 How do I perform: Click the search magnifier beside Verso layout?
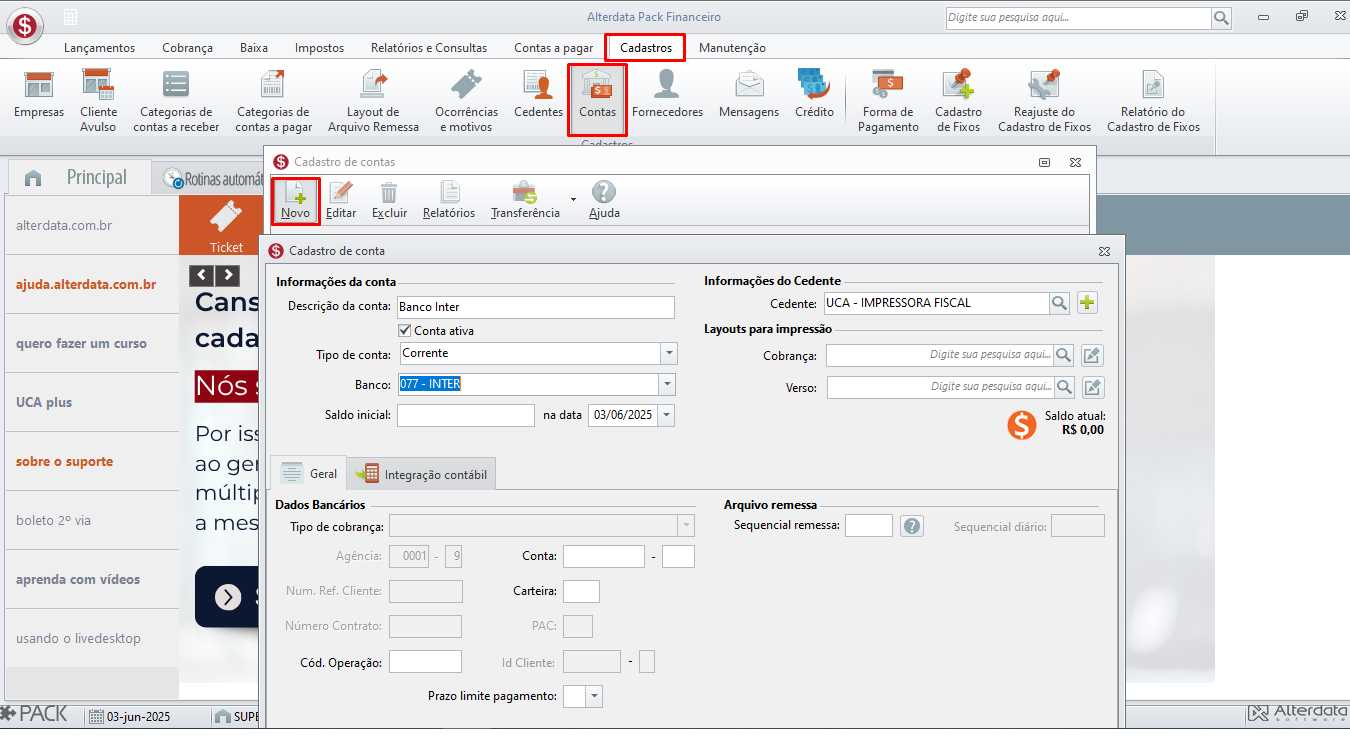pos(1065,387)
